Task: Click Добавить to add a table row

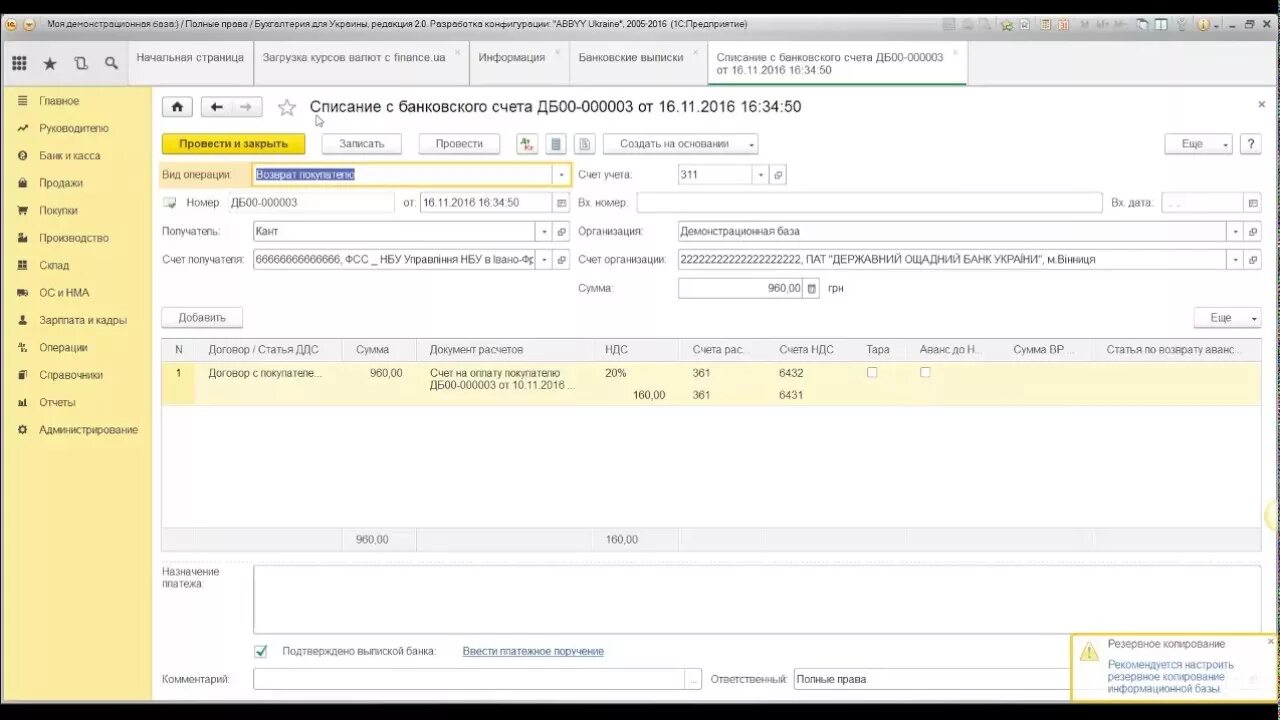Action: pyautogui.click(x=202, y=318)
